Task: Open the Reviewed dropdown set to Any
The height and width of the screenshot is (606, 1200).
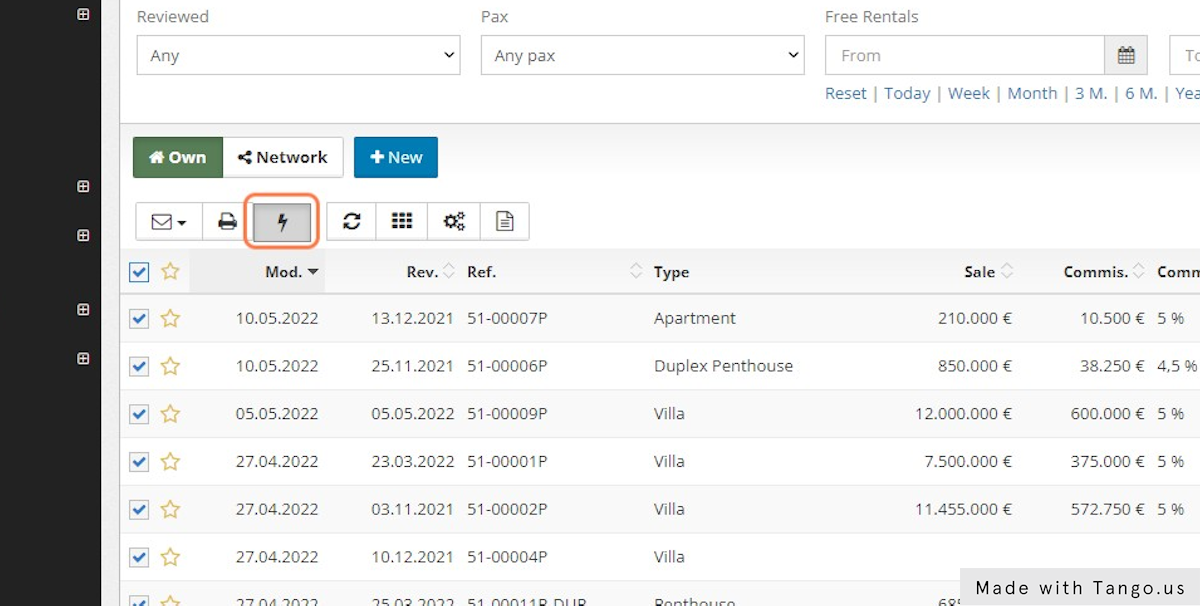Action: point(298,55)
